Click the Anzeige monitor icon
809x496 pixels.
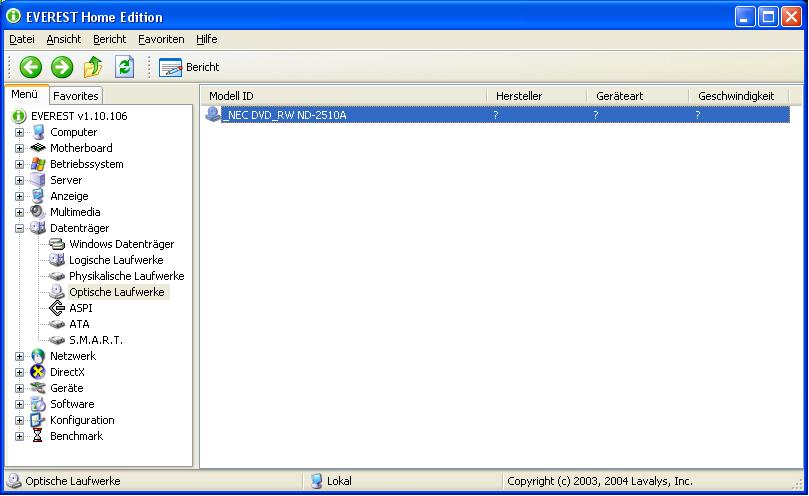point(38,196)
